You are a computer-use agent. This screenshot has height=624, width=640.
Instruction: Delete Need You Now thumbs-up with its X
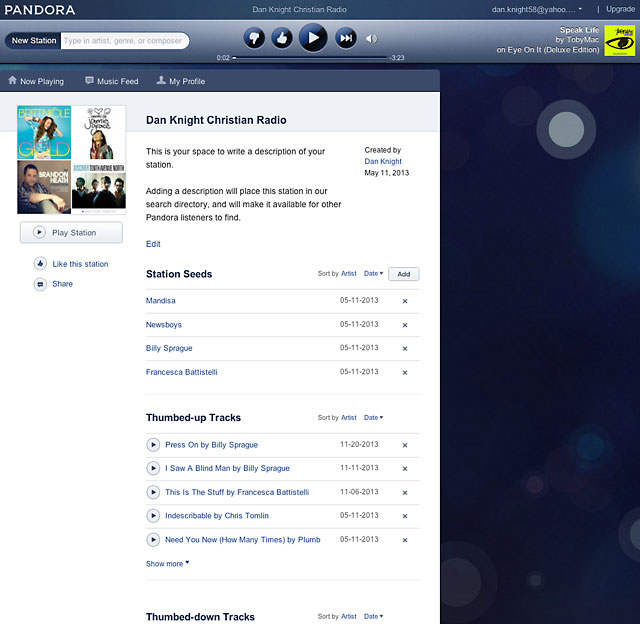coord(405,540)
